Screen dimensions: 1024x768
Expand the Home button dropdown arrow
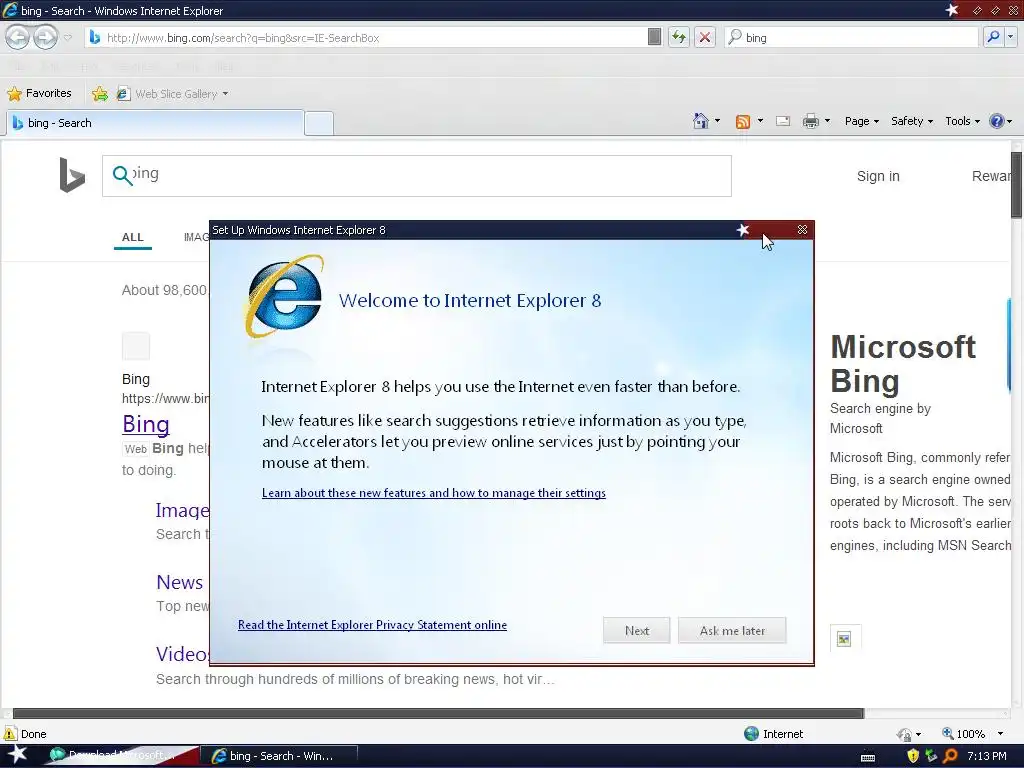718,121
